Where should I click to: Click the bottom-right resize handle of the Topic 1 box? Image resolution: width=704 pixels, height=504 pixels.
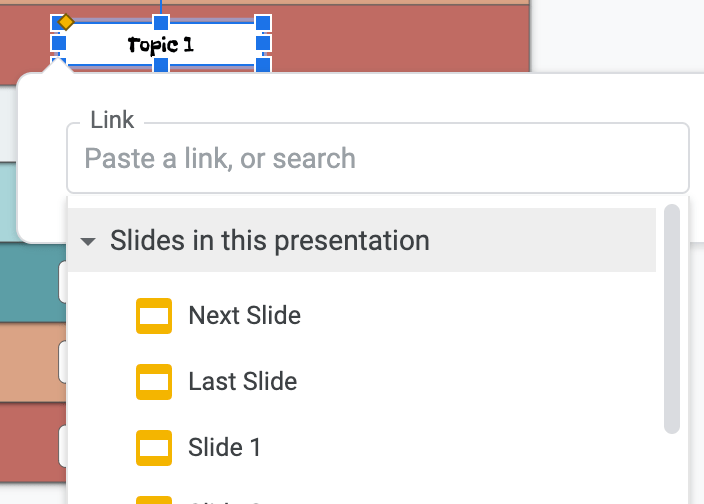coord(263,65)
